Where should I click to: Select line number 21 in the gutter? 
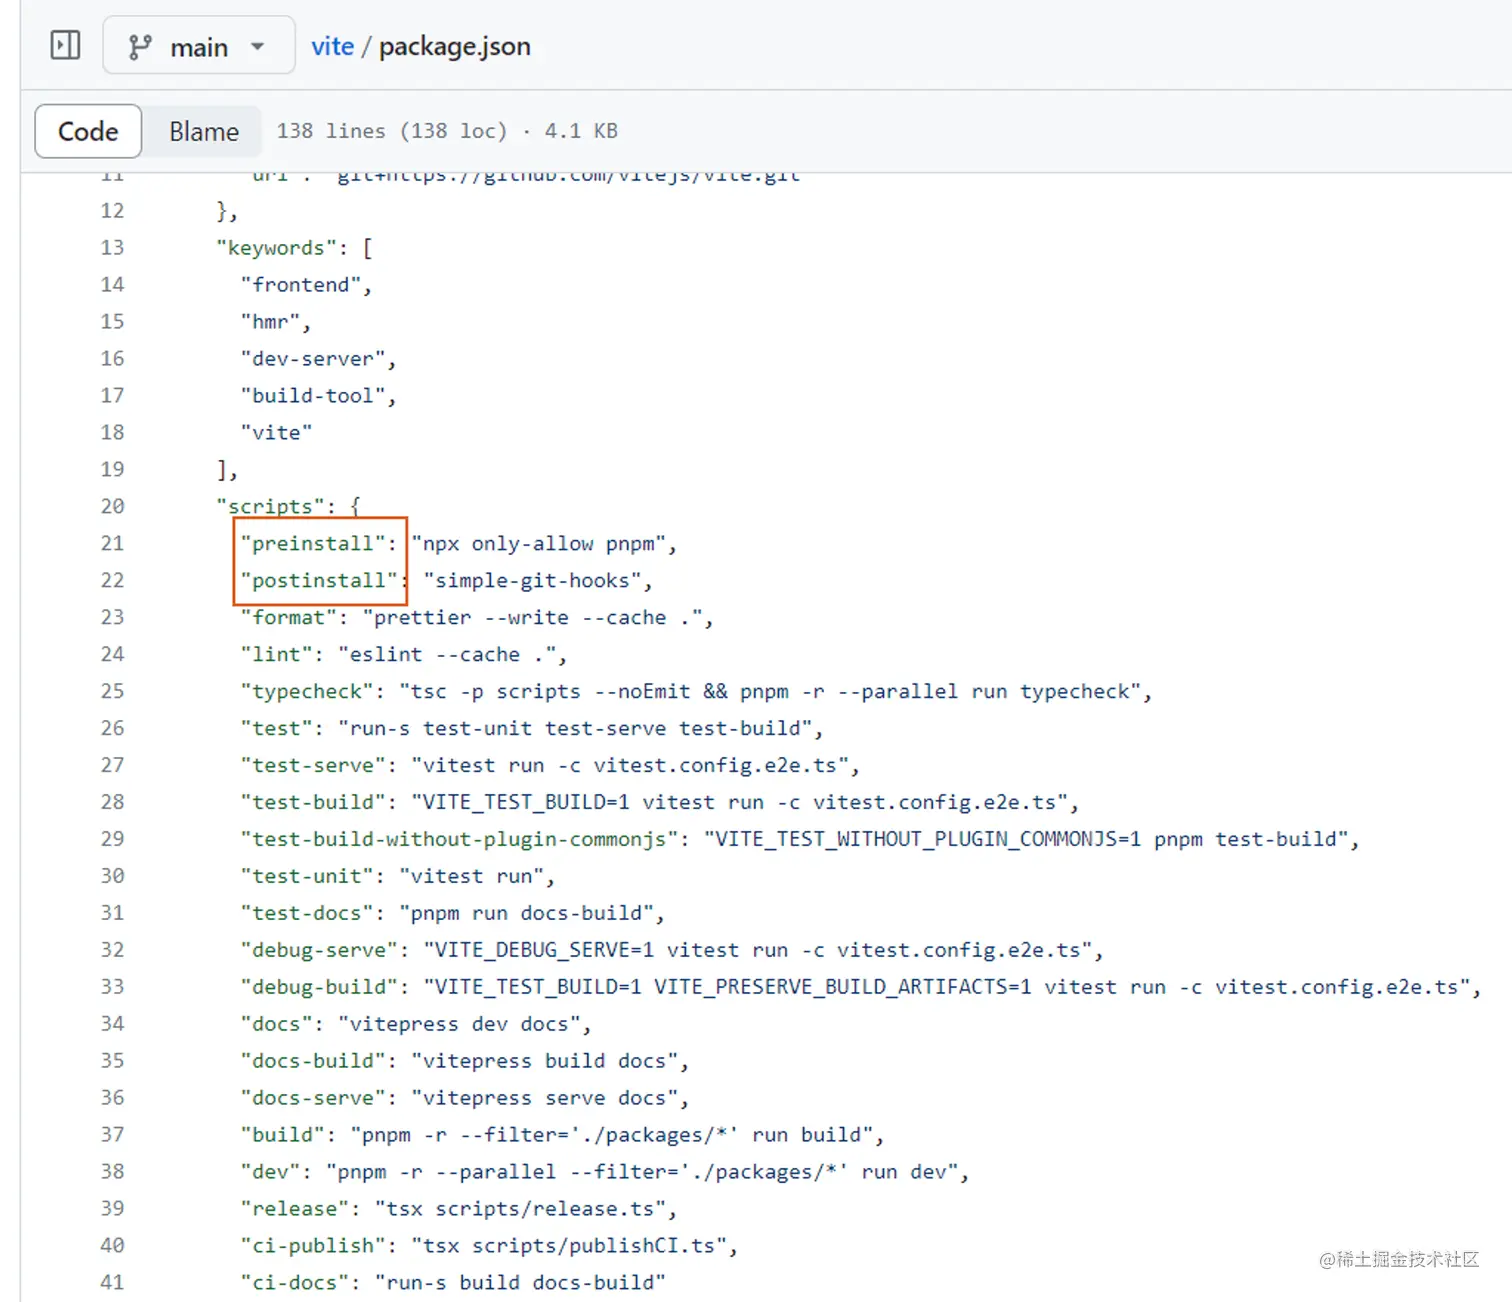point(112,543)
